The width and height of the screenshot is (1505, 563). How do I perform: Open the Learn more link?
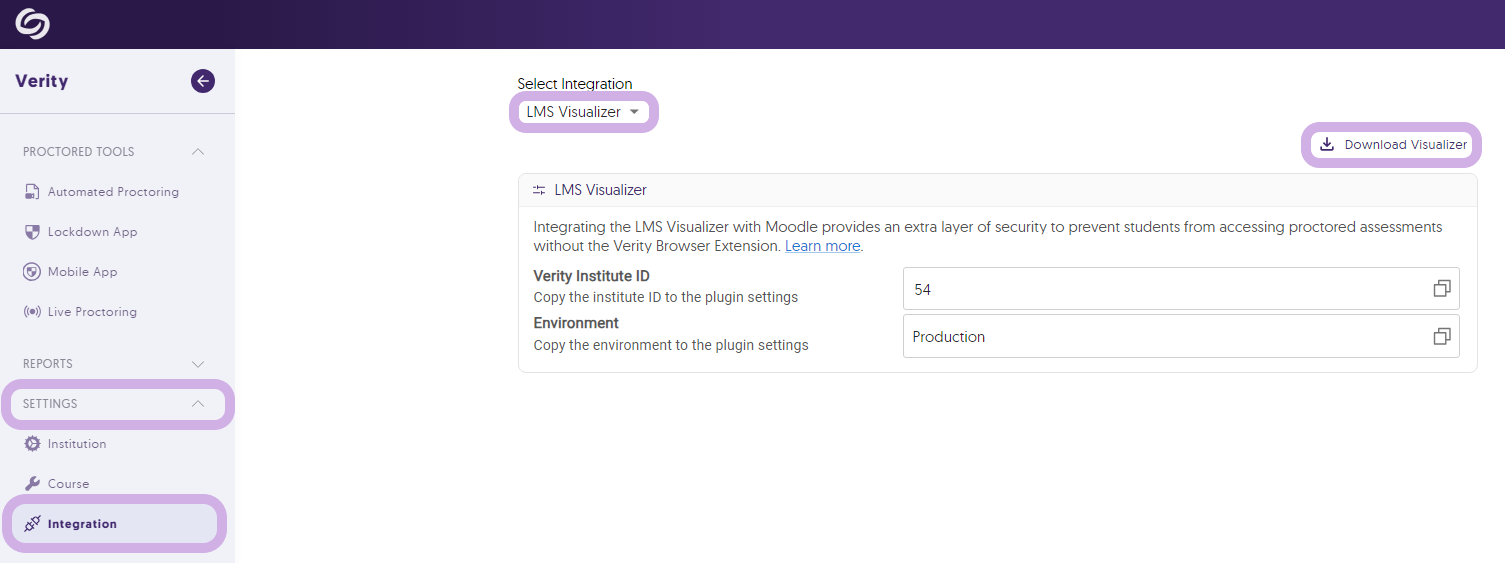pos(822,246)
